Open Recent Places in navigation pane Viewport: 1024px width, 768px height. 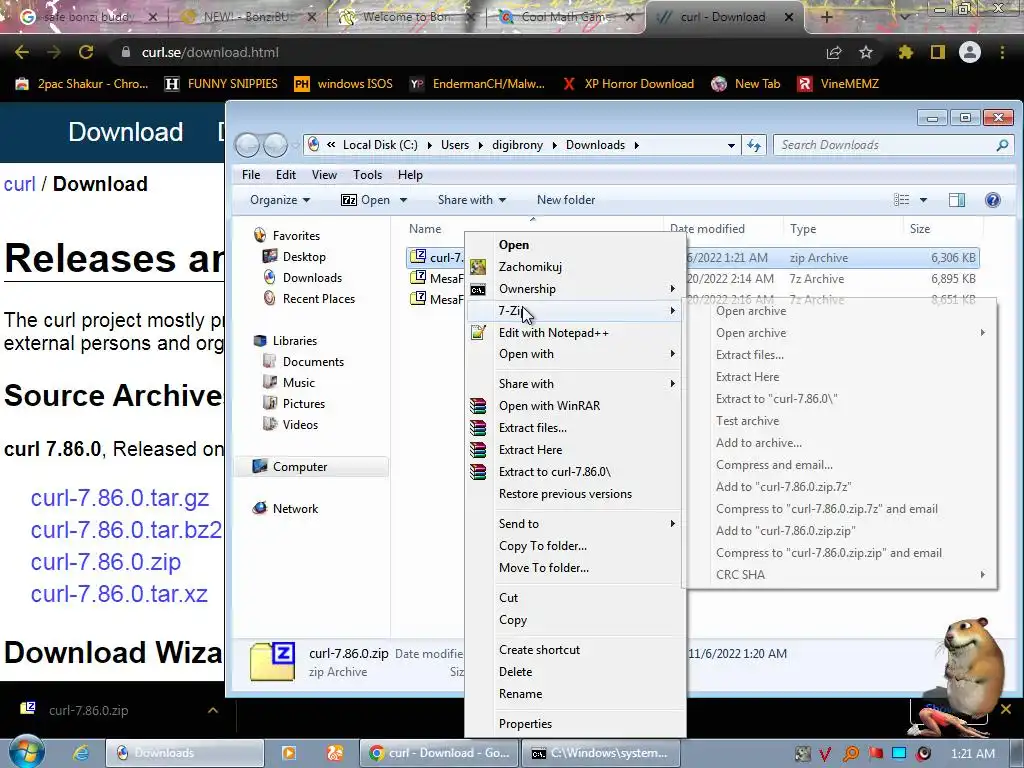(319, 298)
